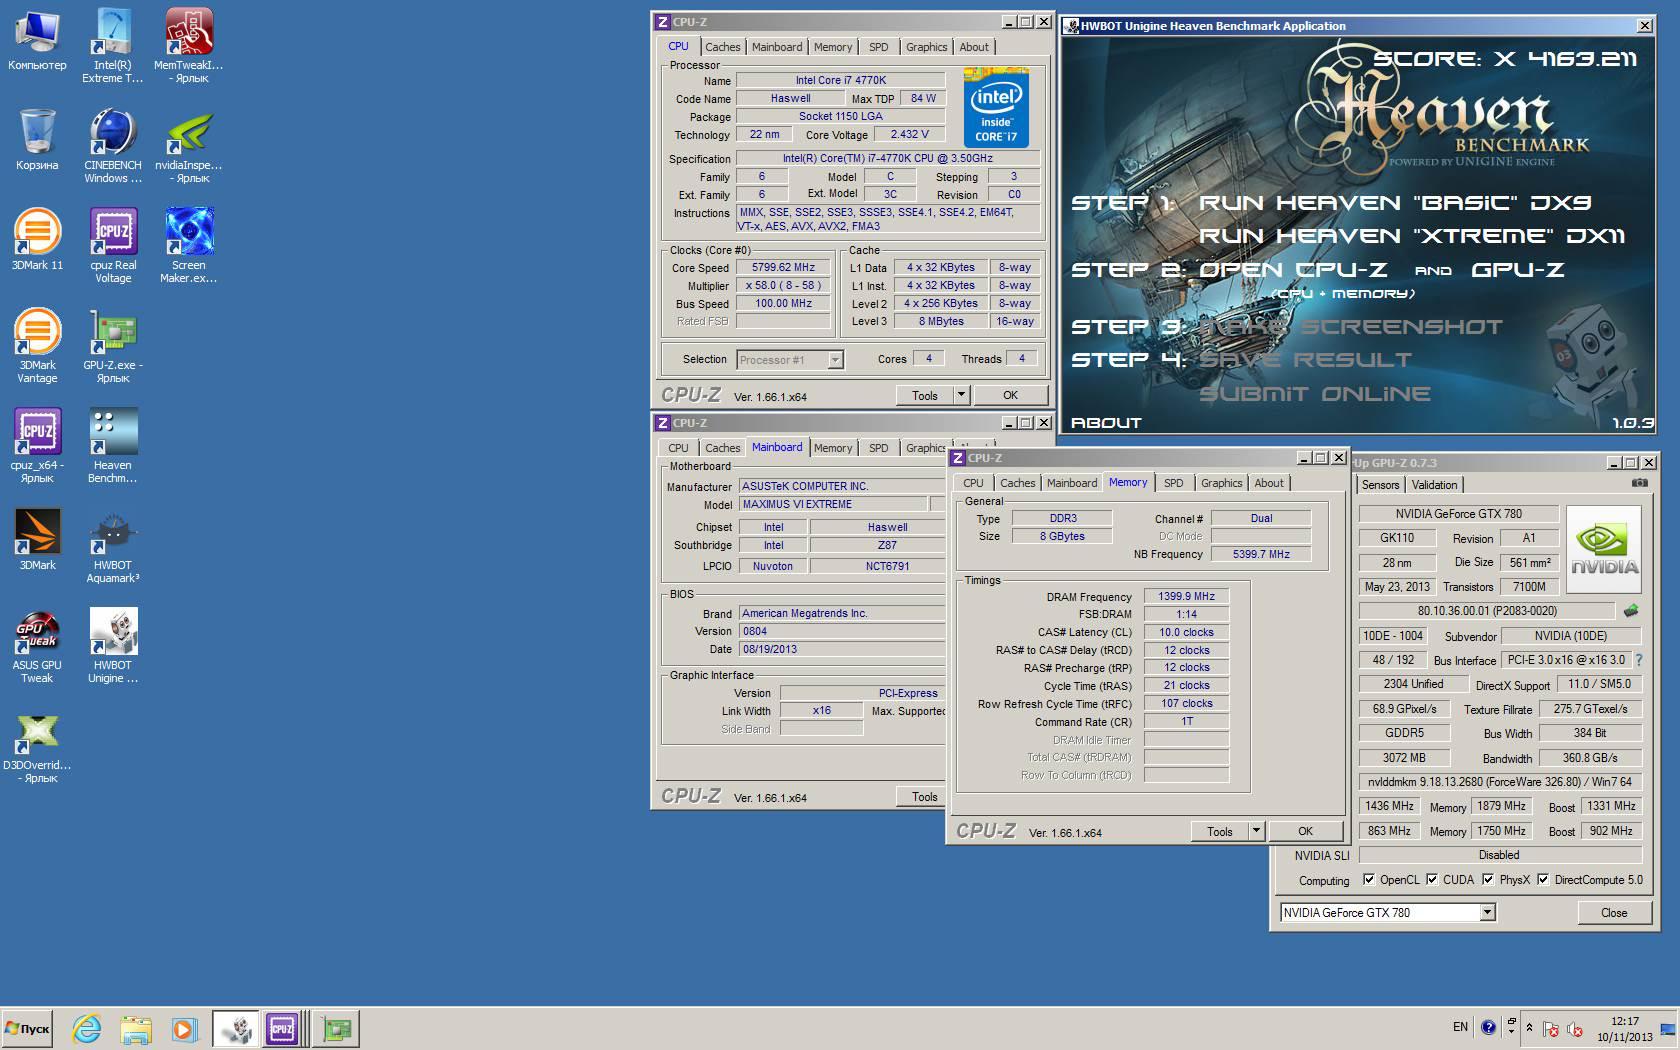1680x1050 pixels.
Task: Click the Пуск start button
Action: pos(27,1028)
